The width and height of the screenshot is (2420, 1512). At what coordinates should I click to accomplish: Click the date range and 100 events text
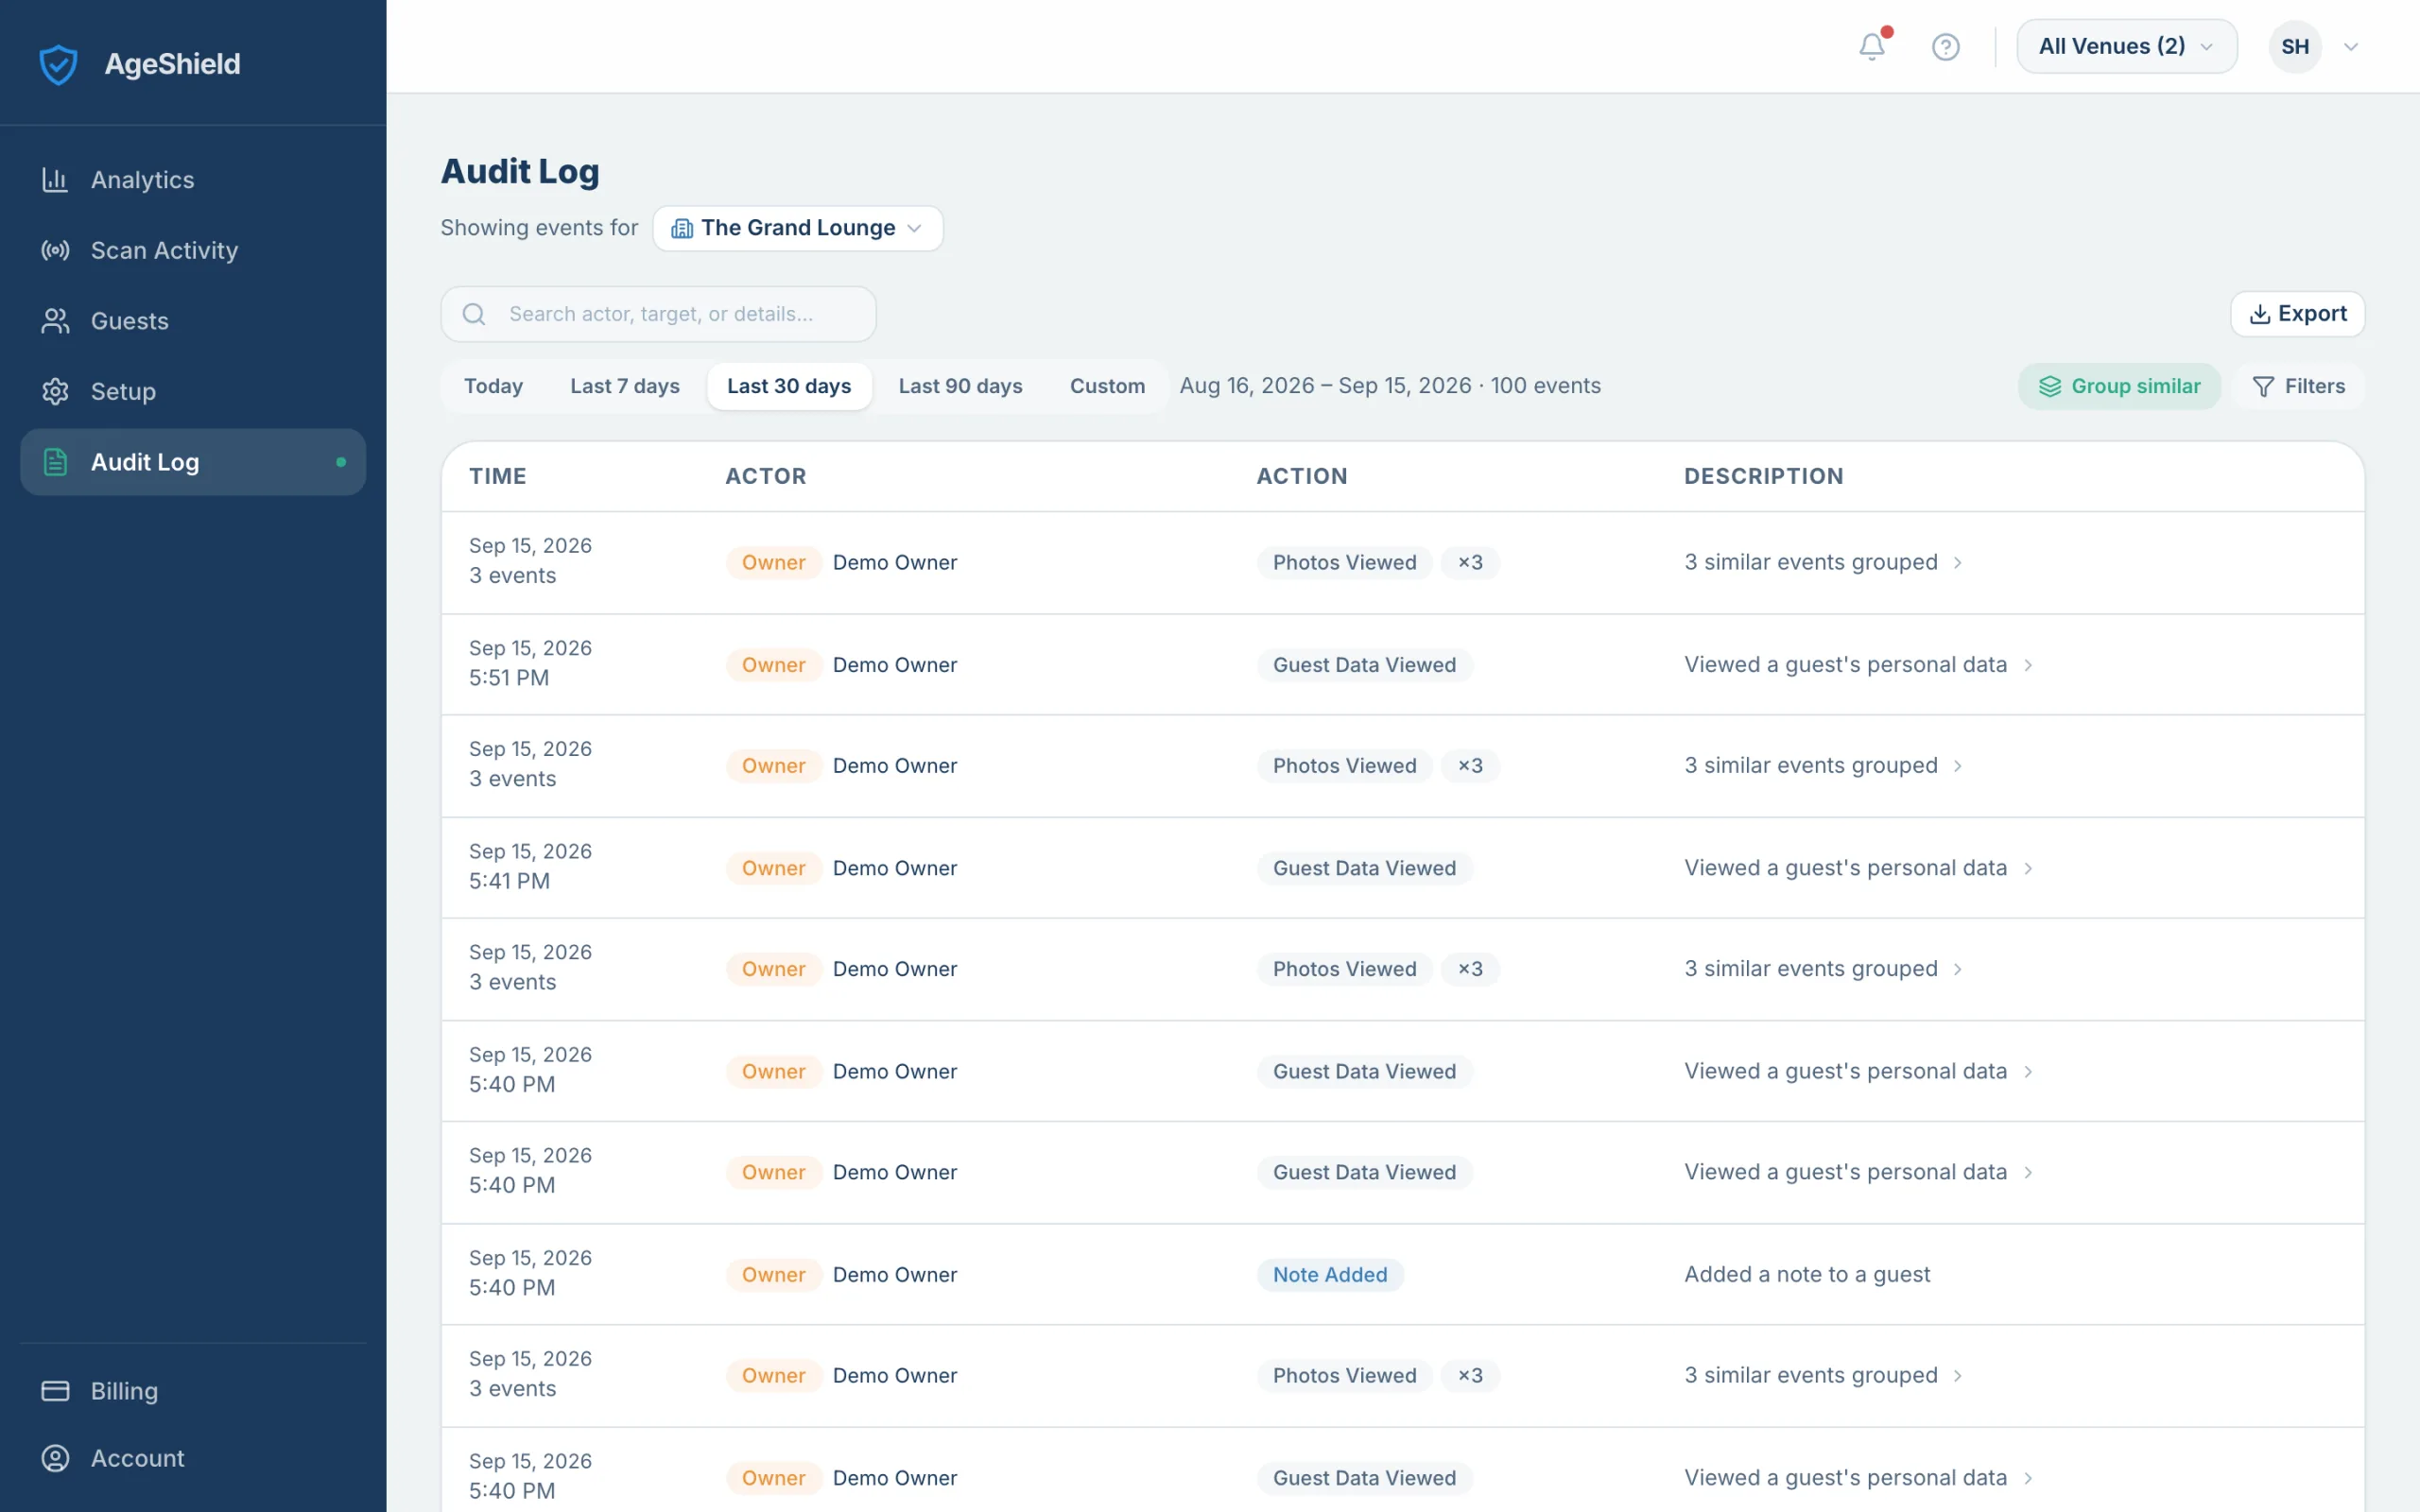[x=1390, y=386]
